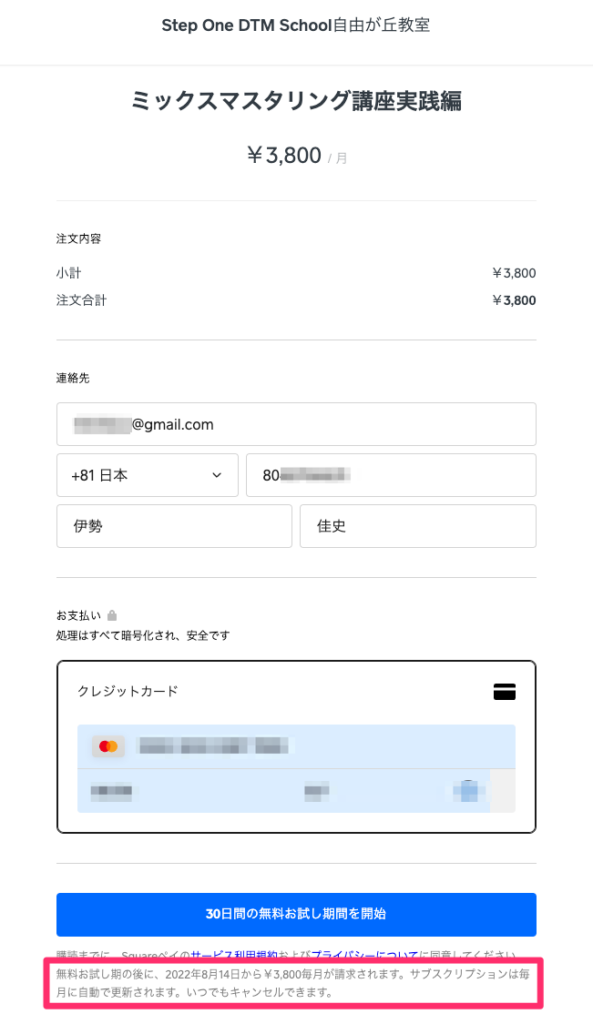Expand the country chevron arrow
The image size is (593, 1024).
pyautogui.click(x=217, y=475)
